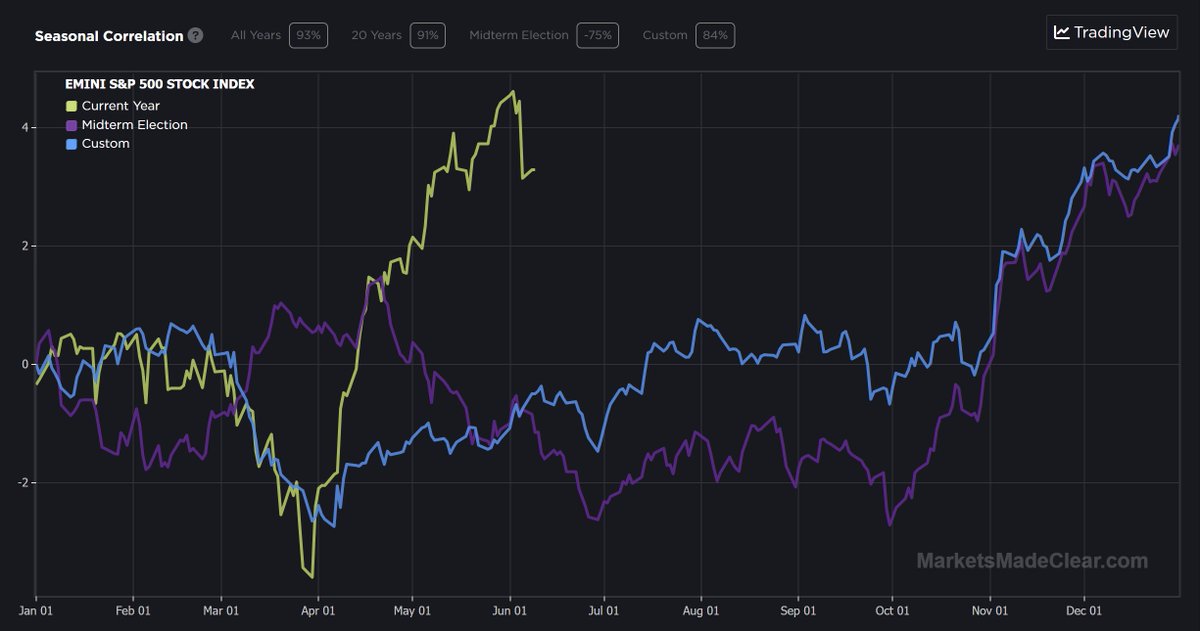Click the Custom blue legend swatch
The height and width of the screenshot is (631, 1200).
(x=71, y=144)
